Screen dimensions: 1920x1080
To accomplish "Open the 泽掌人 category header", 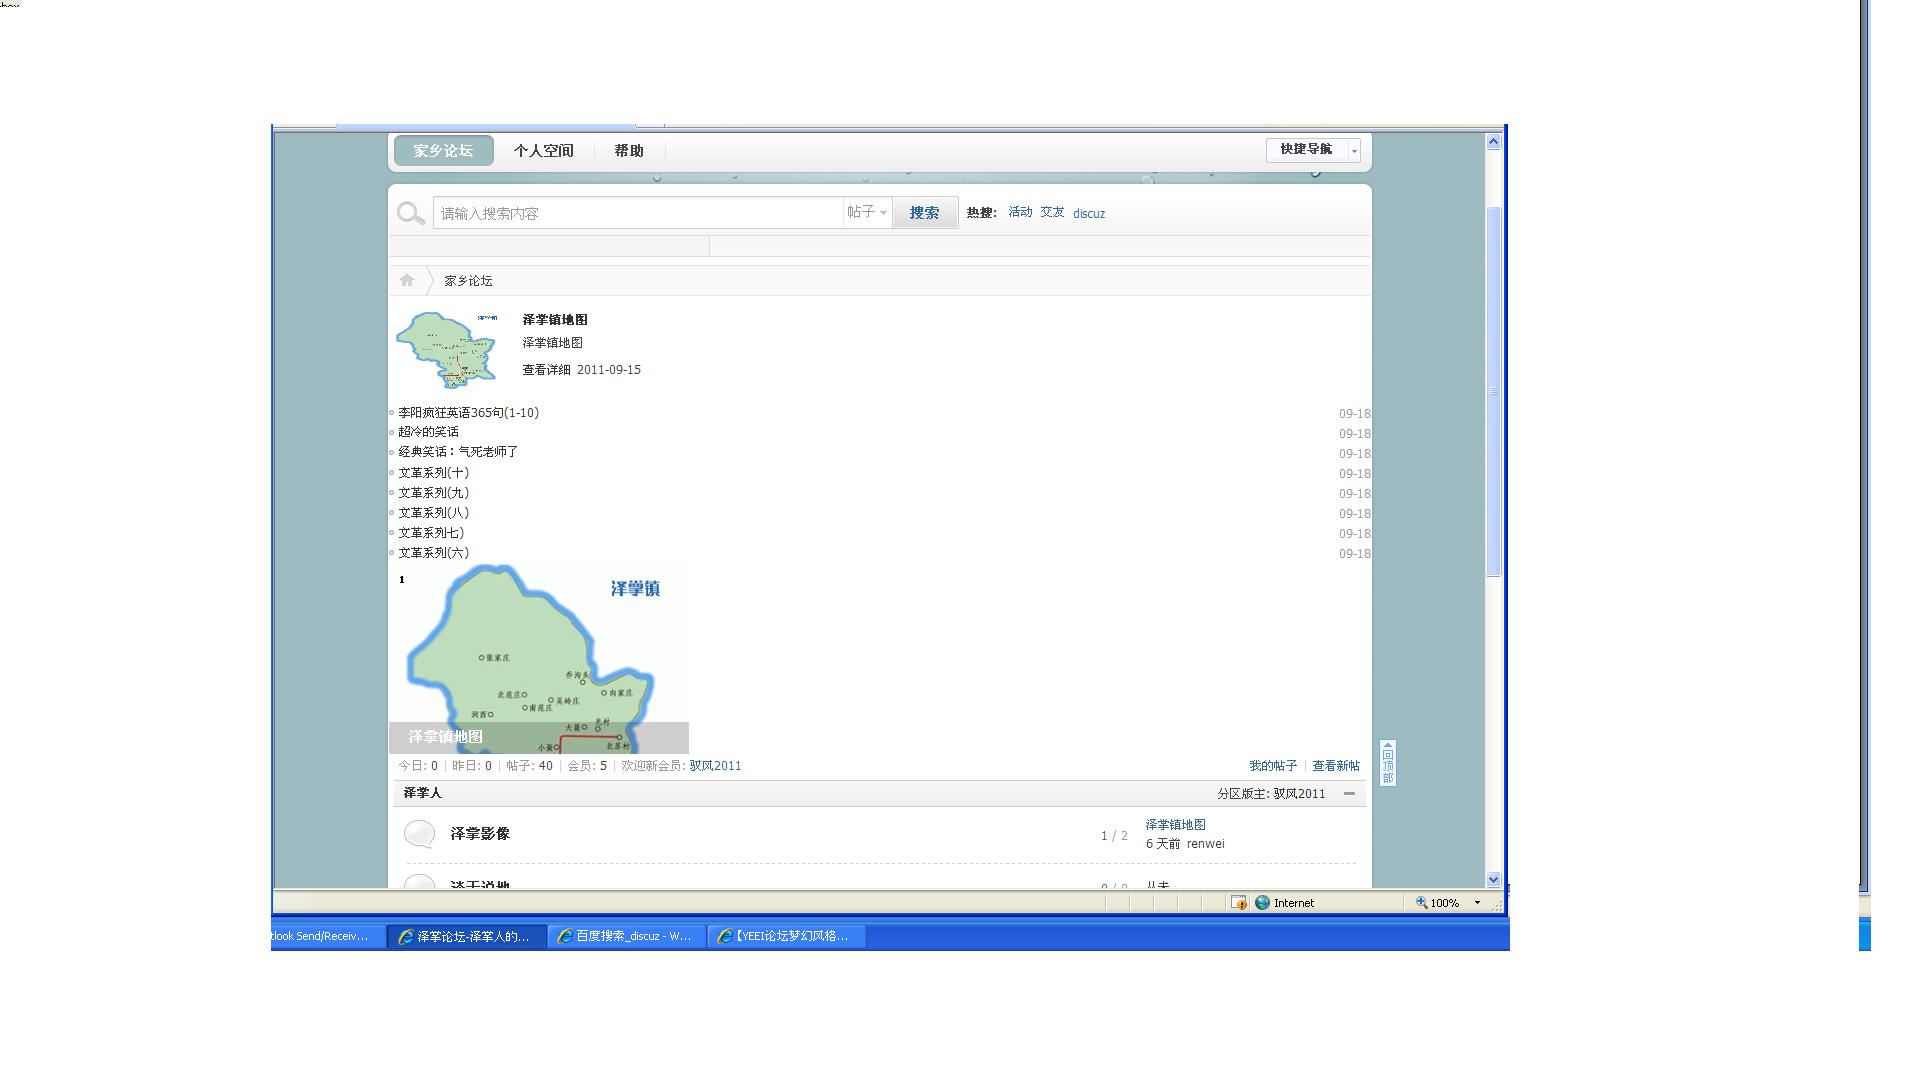I will click(422, 793).
